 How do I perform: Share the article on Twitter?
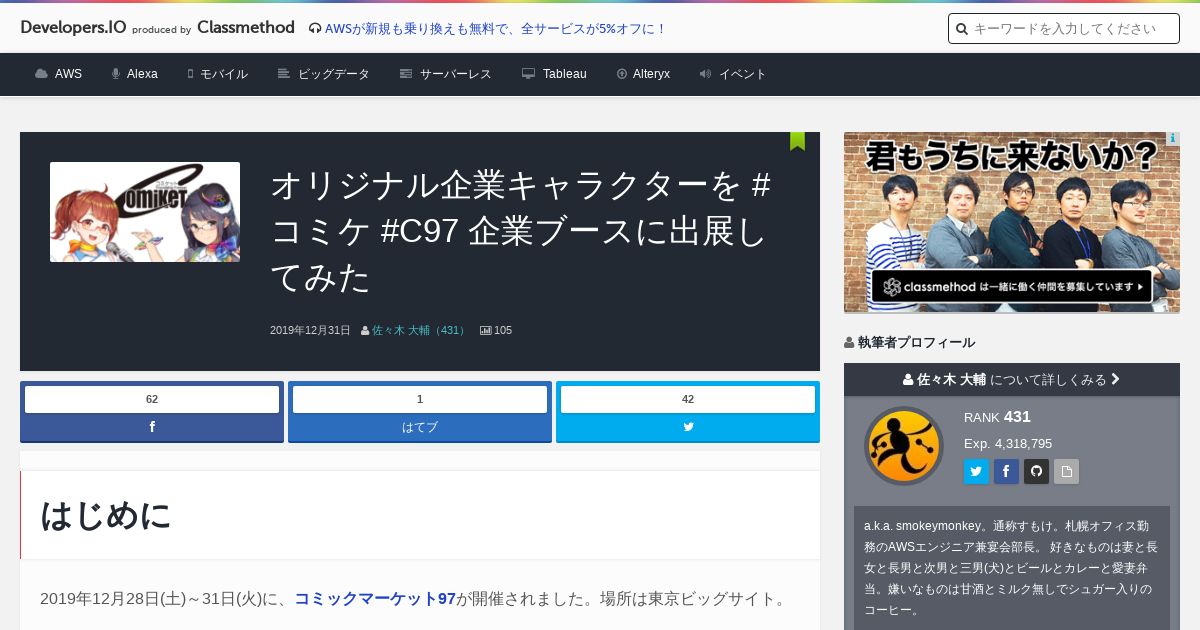point(688,427)
